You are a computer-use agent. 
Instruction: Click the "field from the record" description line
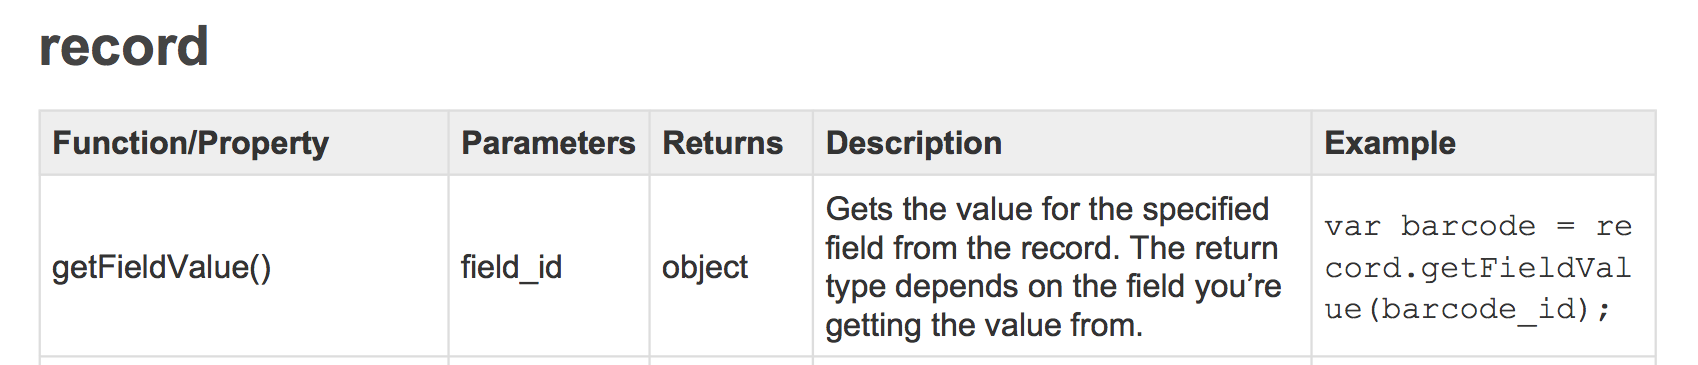1051,248
